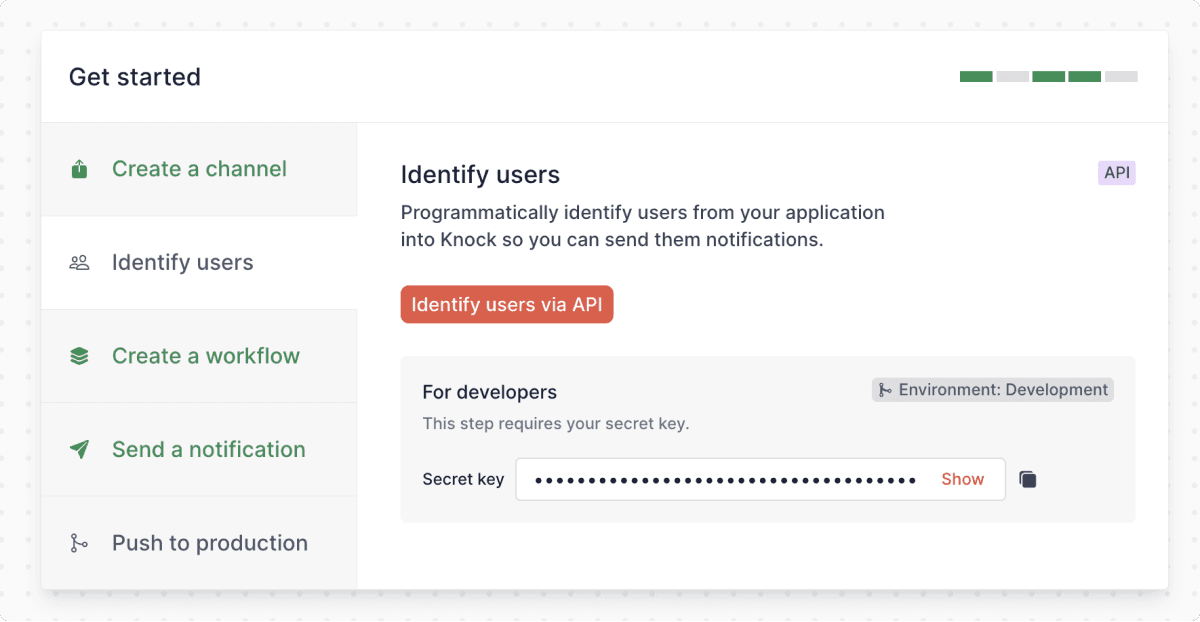The width and height of the screenshot is (1200, 622).
Task: Select the Push to production step
Action: (209, 543)
